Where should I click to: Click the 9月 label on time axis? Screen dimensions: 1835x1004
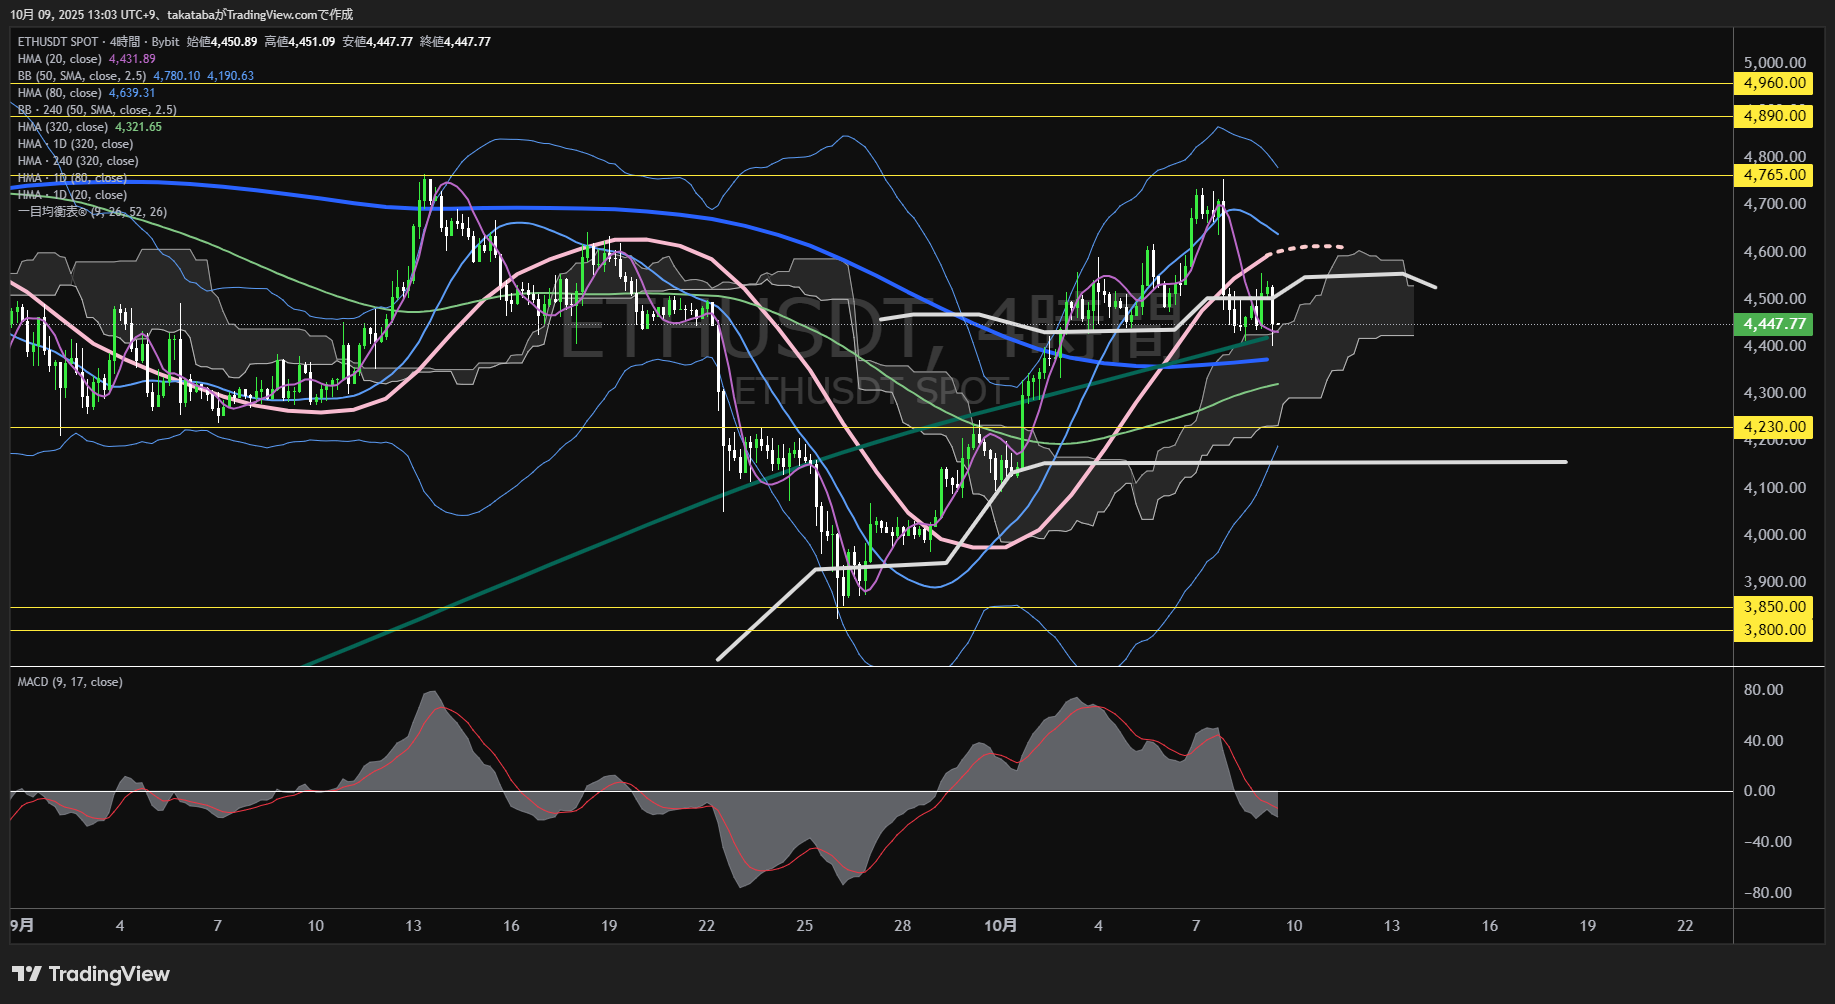pos(22,926)
